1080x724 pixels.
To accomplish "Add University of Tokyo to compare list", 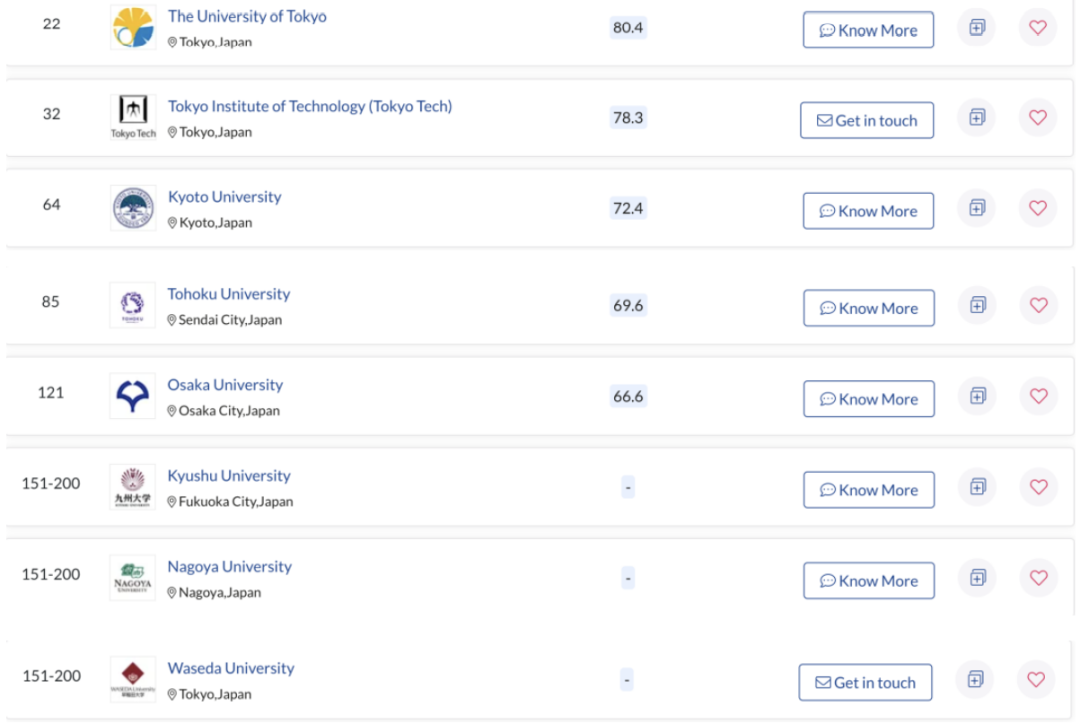I will click(x=977, y=28).
